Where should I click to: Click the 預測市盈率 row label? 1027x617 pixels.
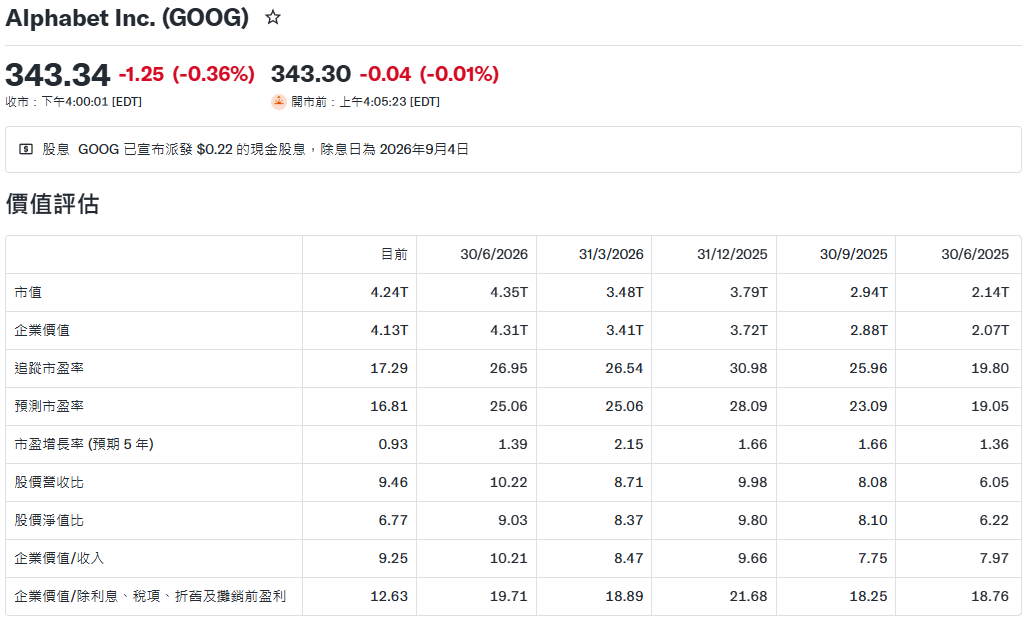49,406
